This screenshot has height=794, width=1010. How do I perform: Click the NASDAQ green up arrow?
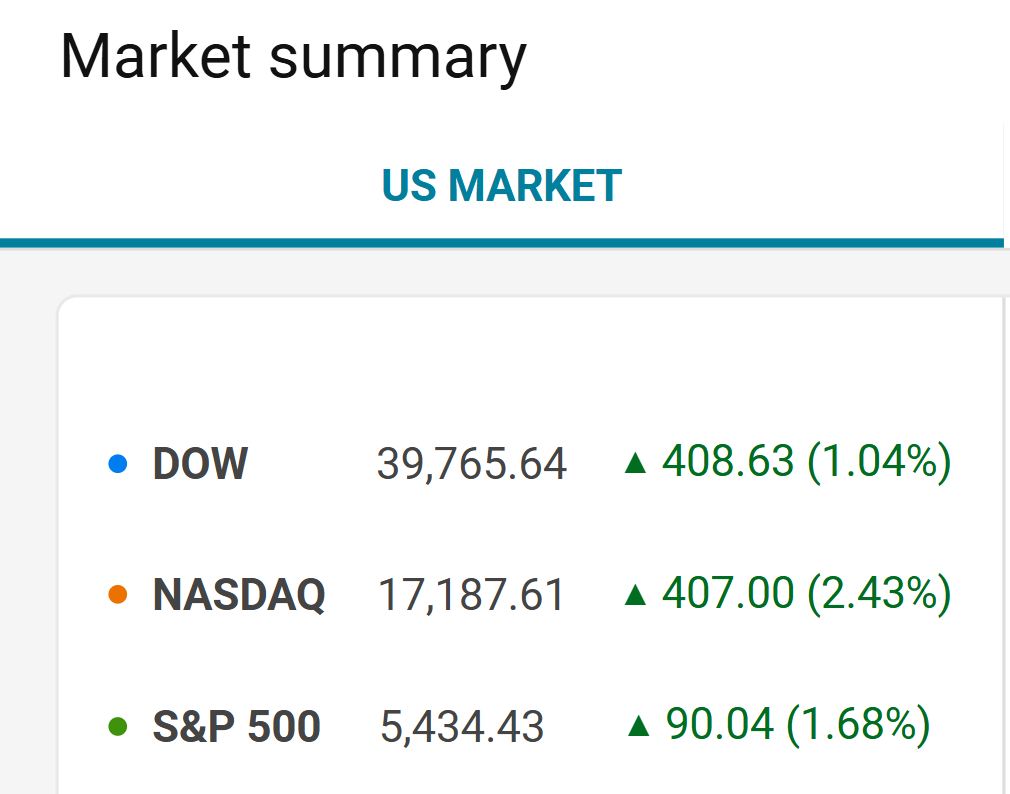(x=634, y=595)
